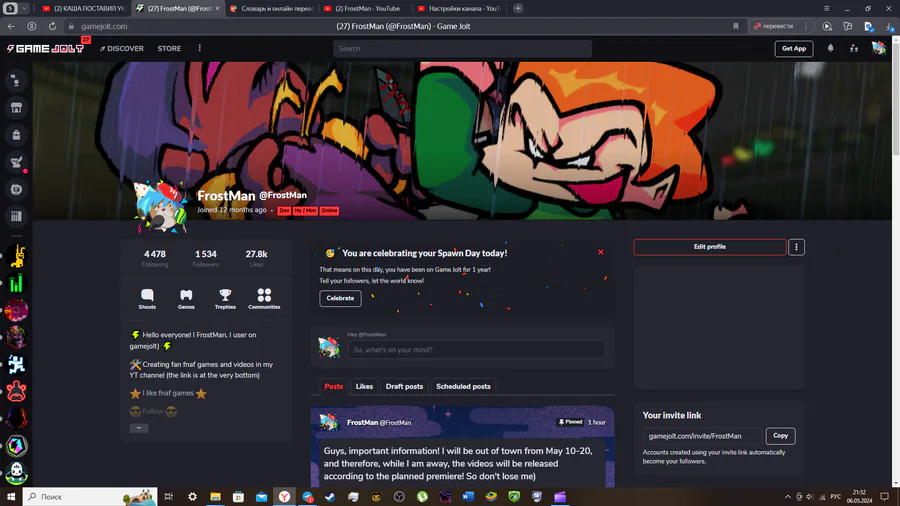Open quests icon with red dot
This screenshot has height=506, width=900.
[16, 162]
